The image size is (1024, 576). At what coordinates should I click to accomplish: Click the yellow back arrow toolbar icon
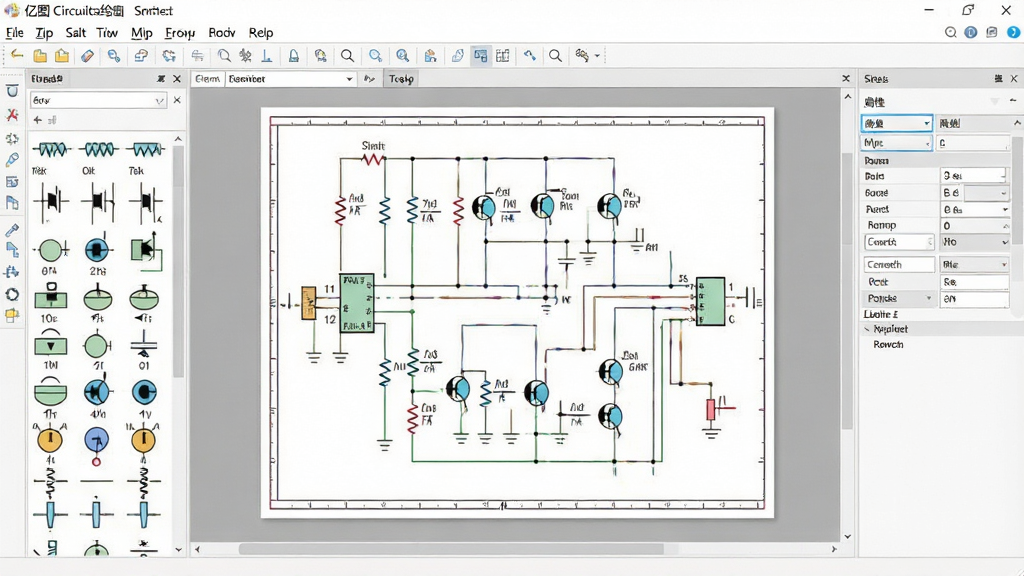point(17,56)
